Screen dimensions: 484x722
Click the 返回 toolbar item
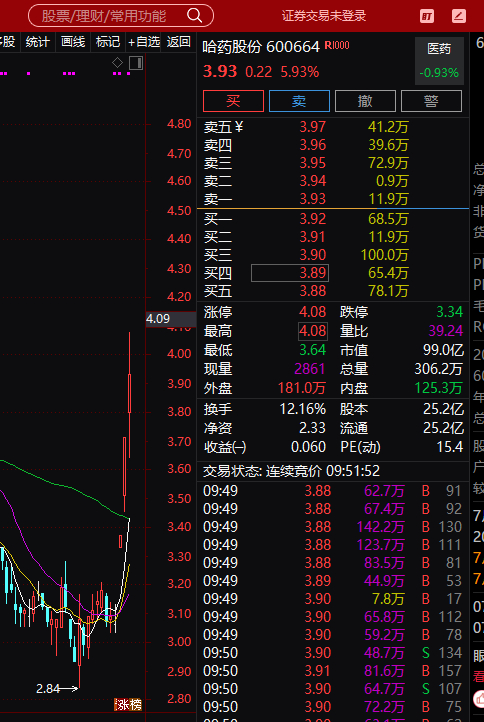click(179, 42)
